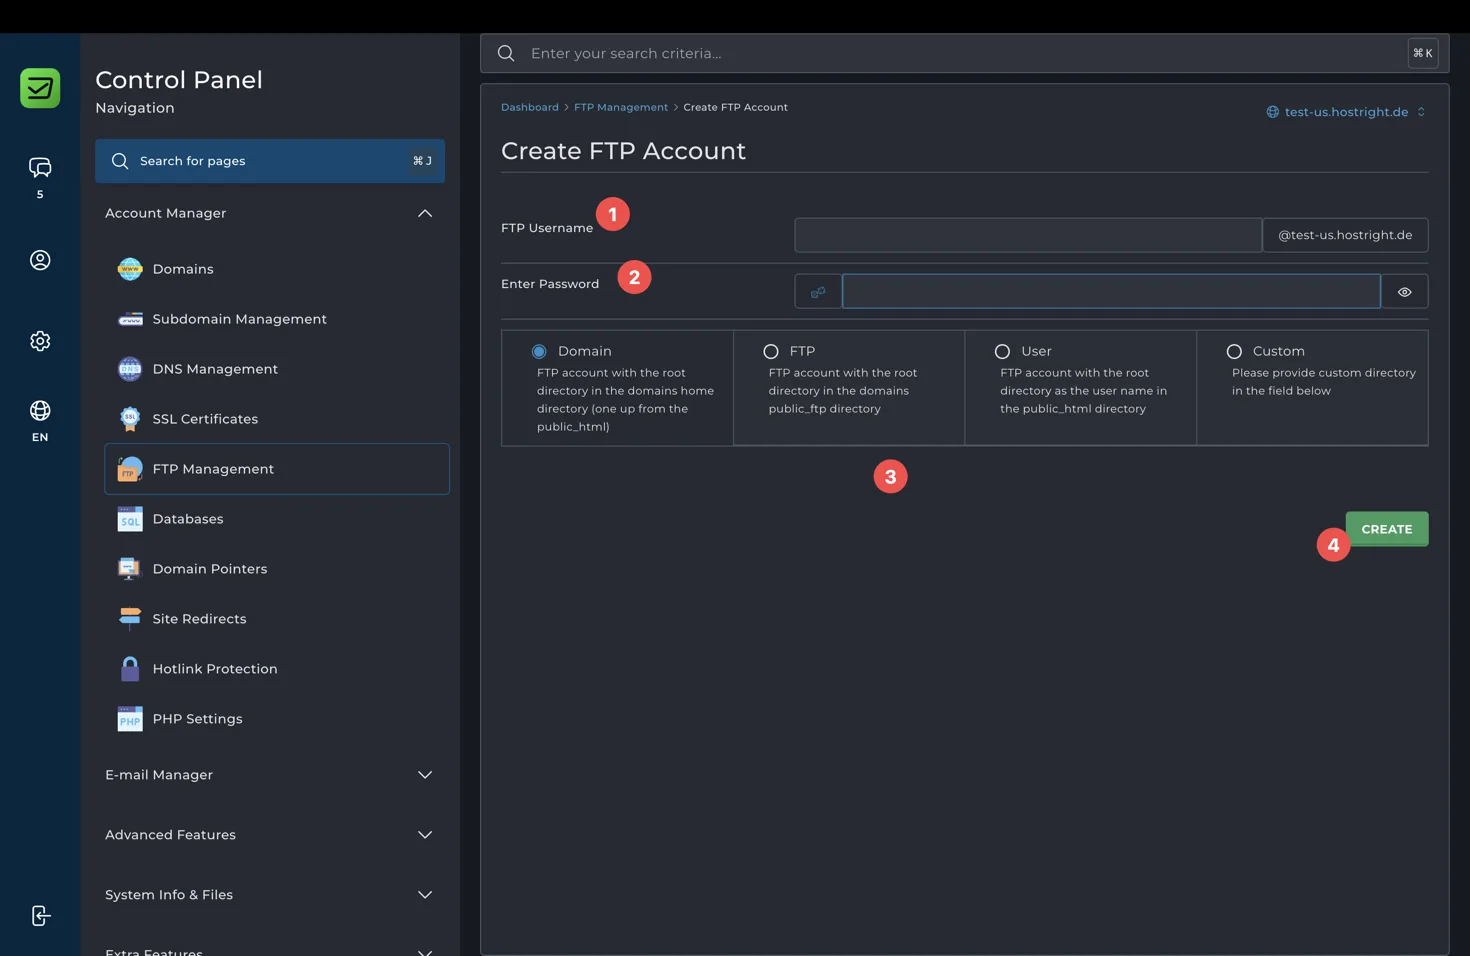Click the ⌘K shortcut badge
1470x956 pixels.
[1423, 53]
